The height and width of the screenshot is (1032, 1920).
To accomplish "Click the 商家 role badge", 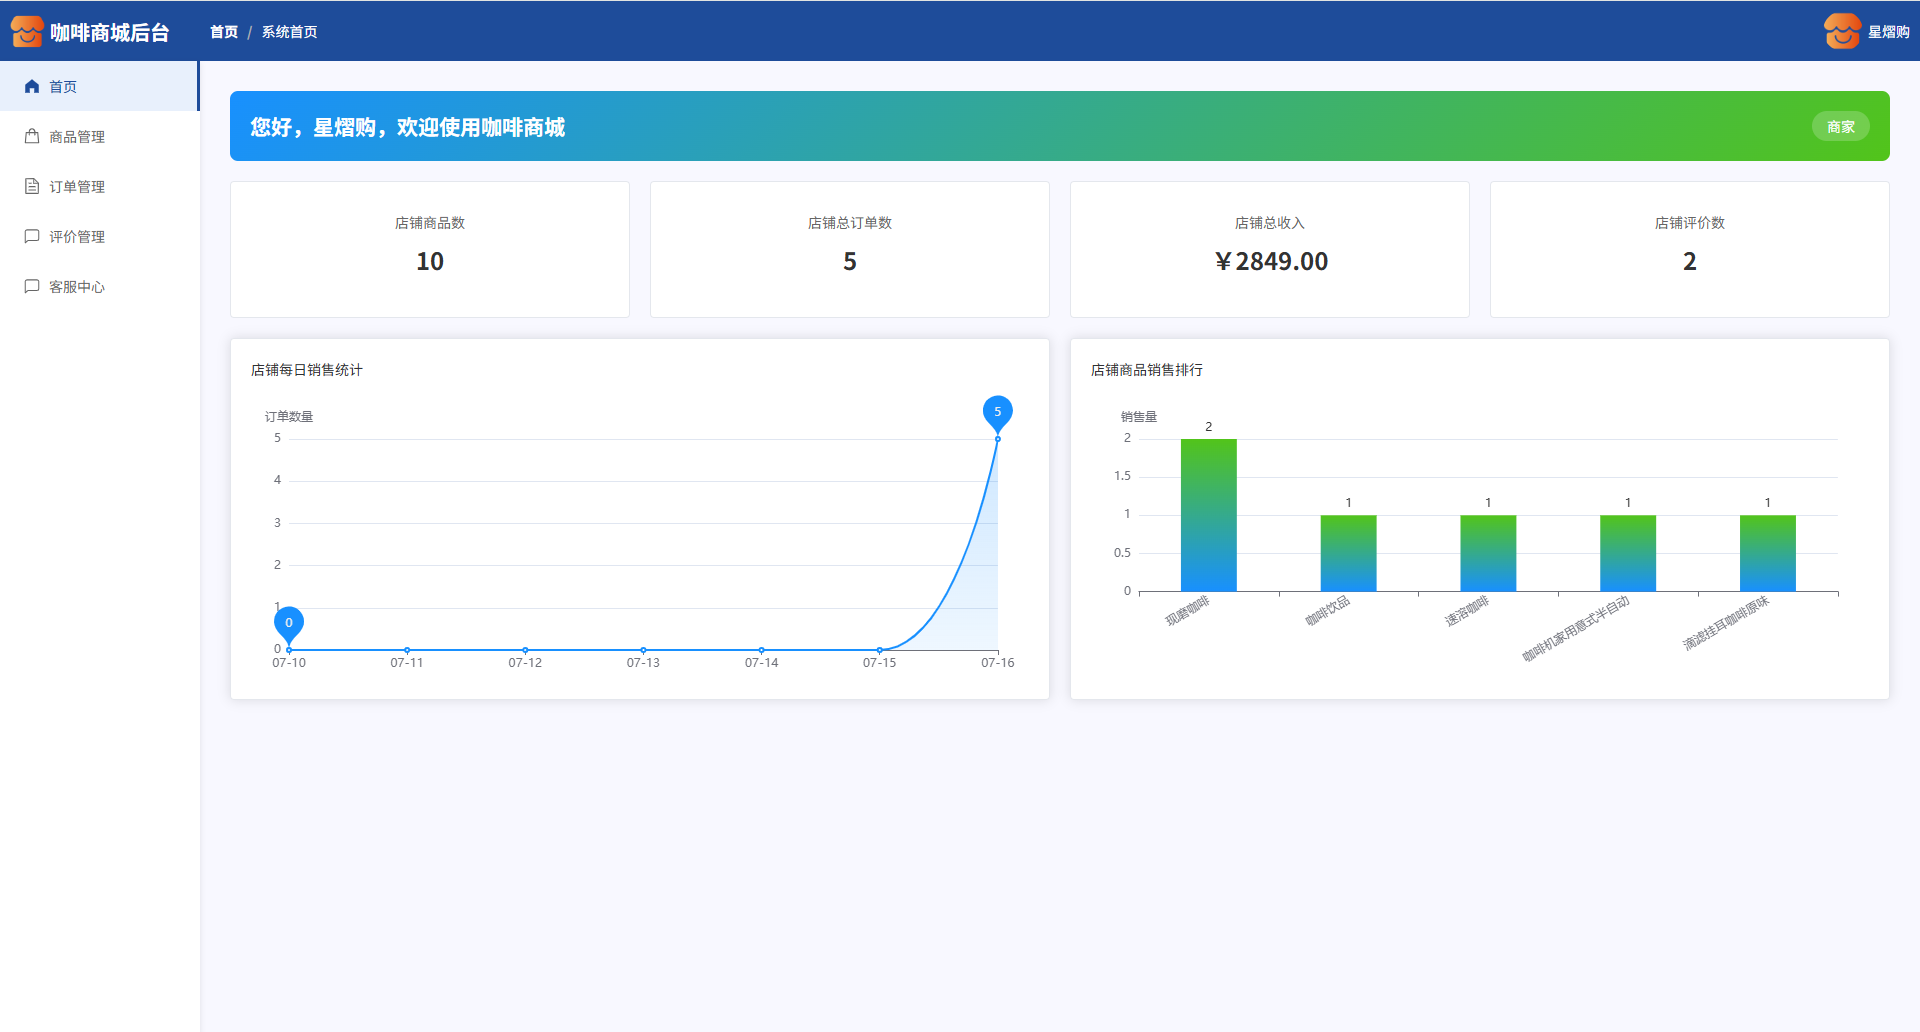I will [x=1840, y=127].
